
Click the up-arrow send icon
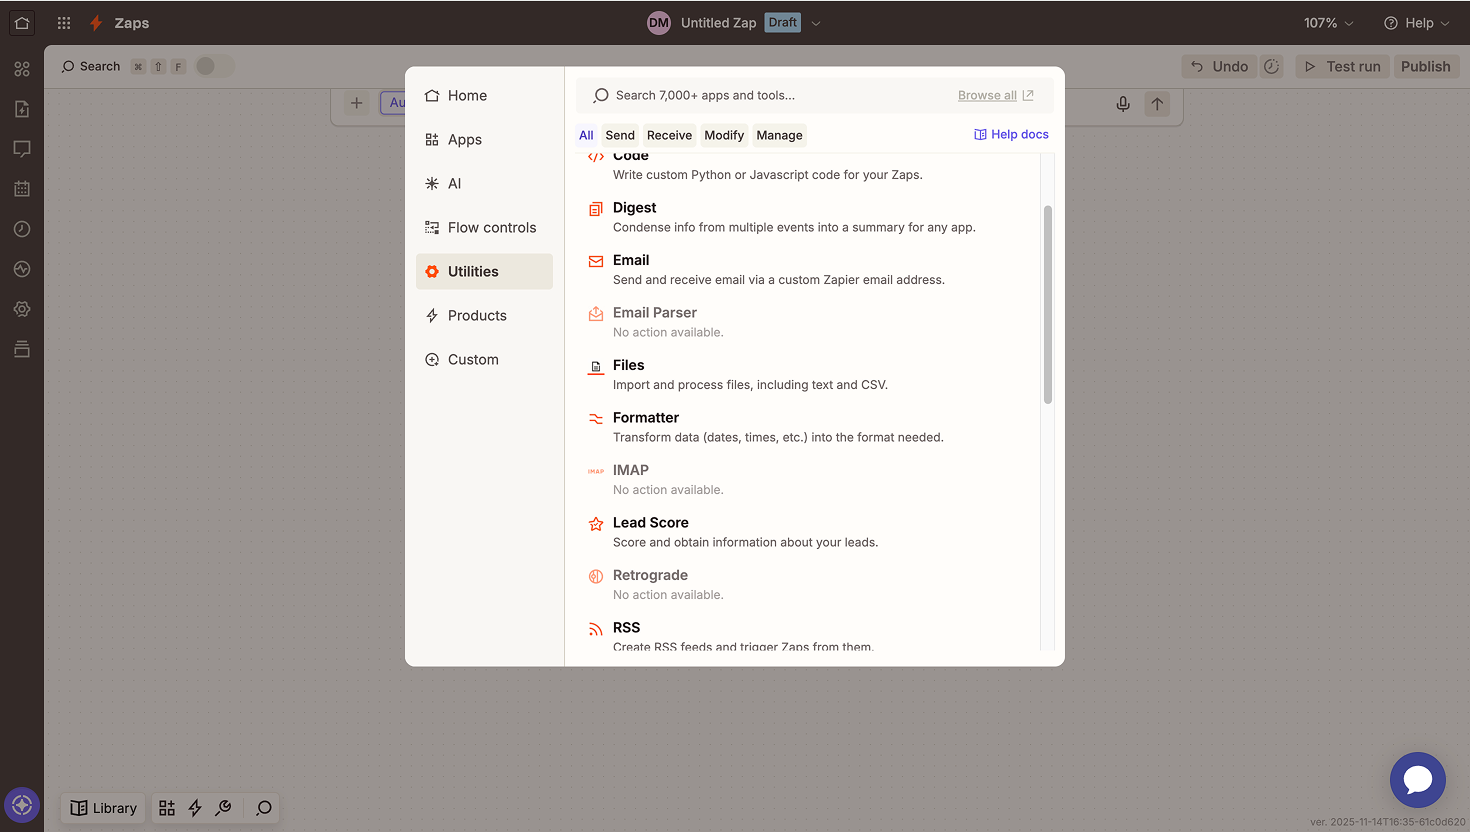click(x=1157, y=104)
